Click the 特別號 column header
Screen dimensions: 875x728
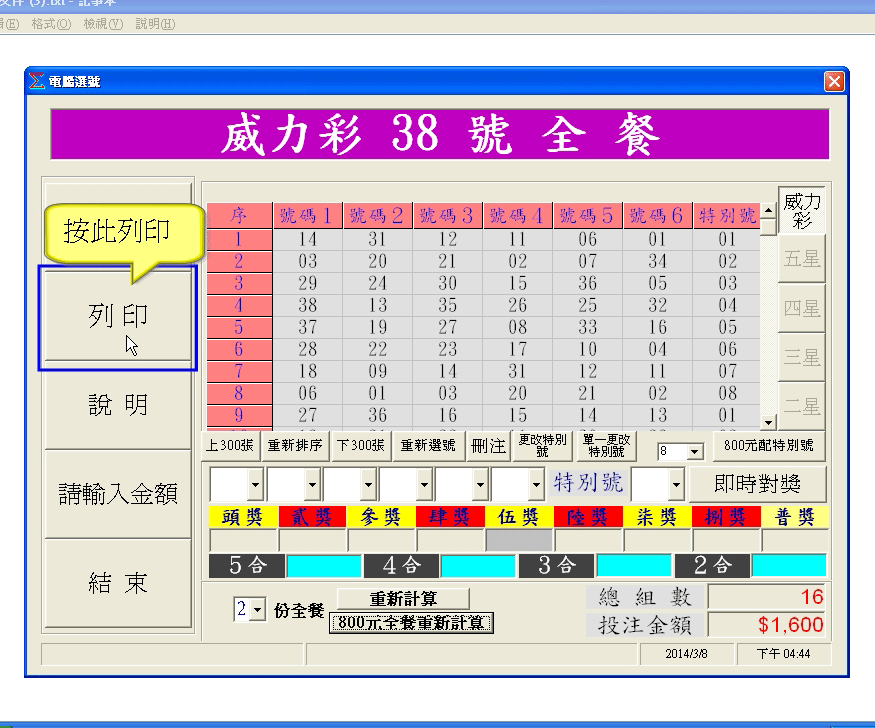pos(727,215)
